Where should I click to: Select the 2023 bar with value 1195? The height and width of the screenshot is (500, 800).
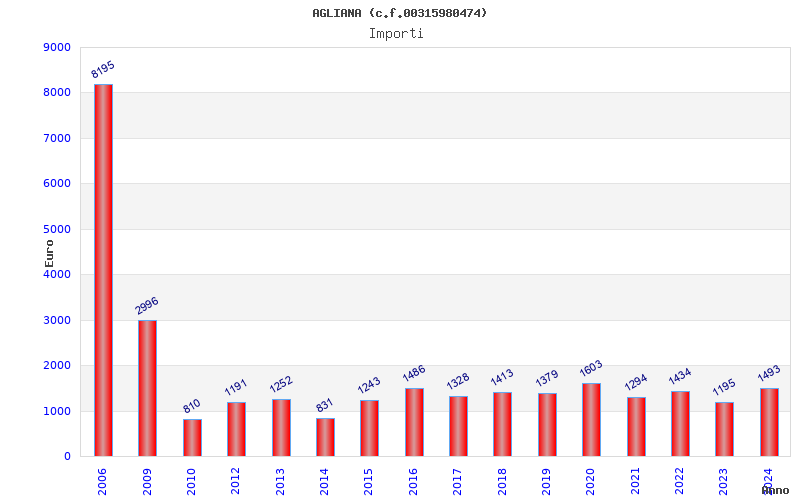click(724, 429)
